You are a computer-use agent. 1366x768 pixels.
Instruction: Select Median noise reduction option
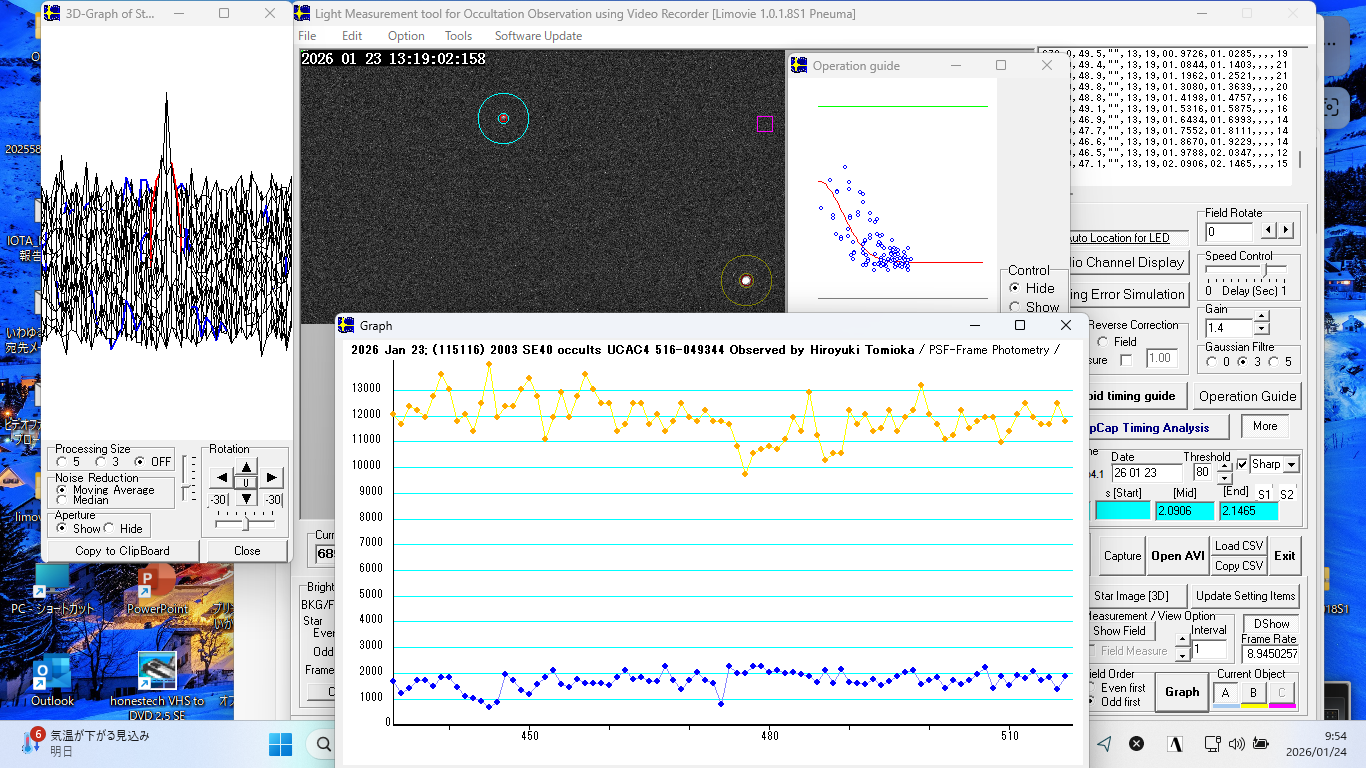pyautogui.click(x=63, y=500)
